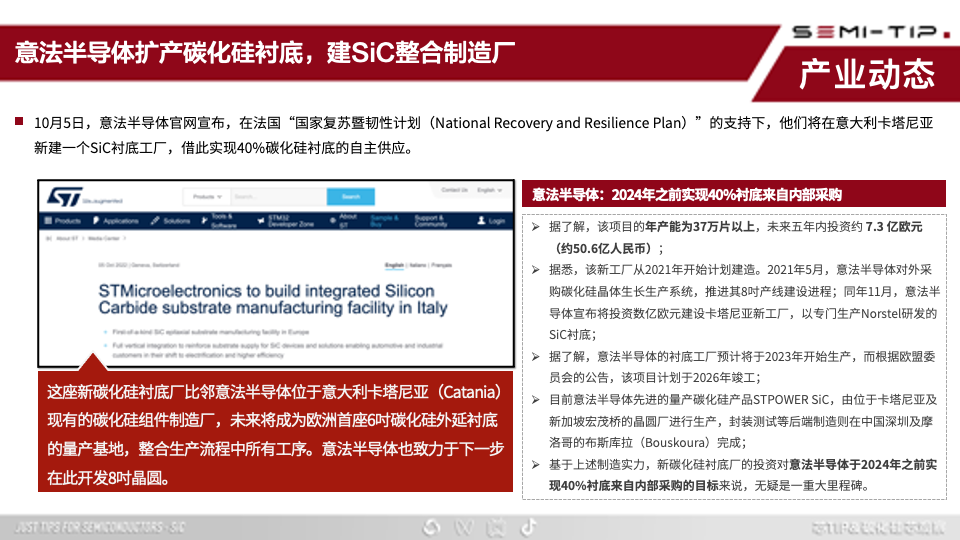Screen dimensions: 960x540
Task: Click footer text JUST TIPS FOR SEMICONDUCTORS
Action: click(89, 527)
